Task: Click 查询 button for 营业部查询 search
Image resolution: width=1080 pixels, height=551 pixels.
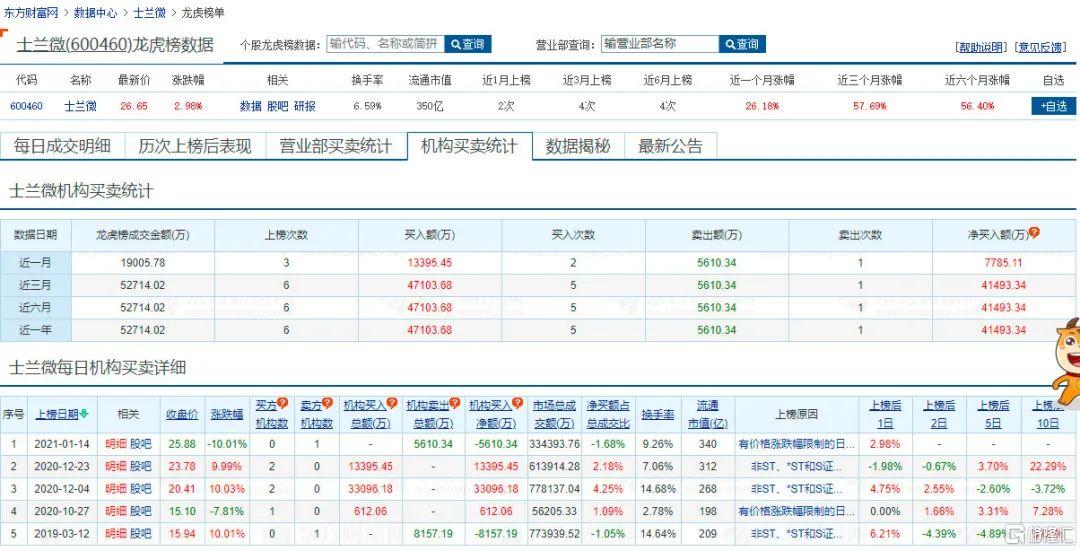Action: click(x=742, y=44)
